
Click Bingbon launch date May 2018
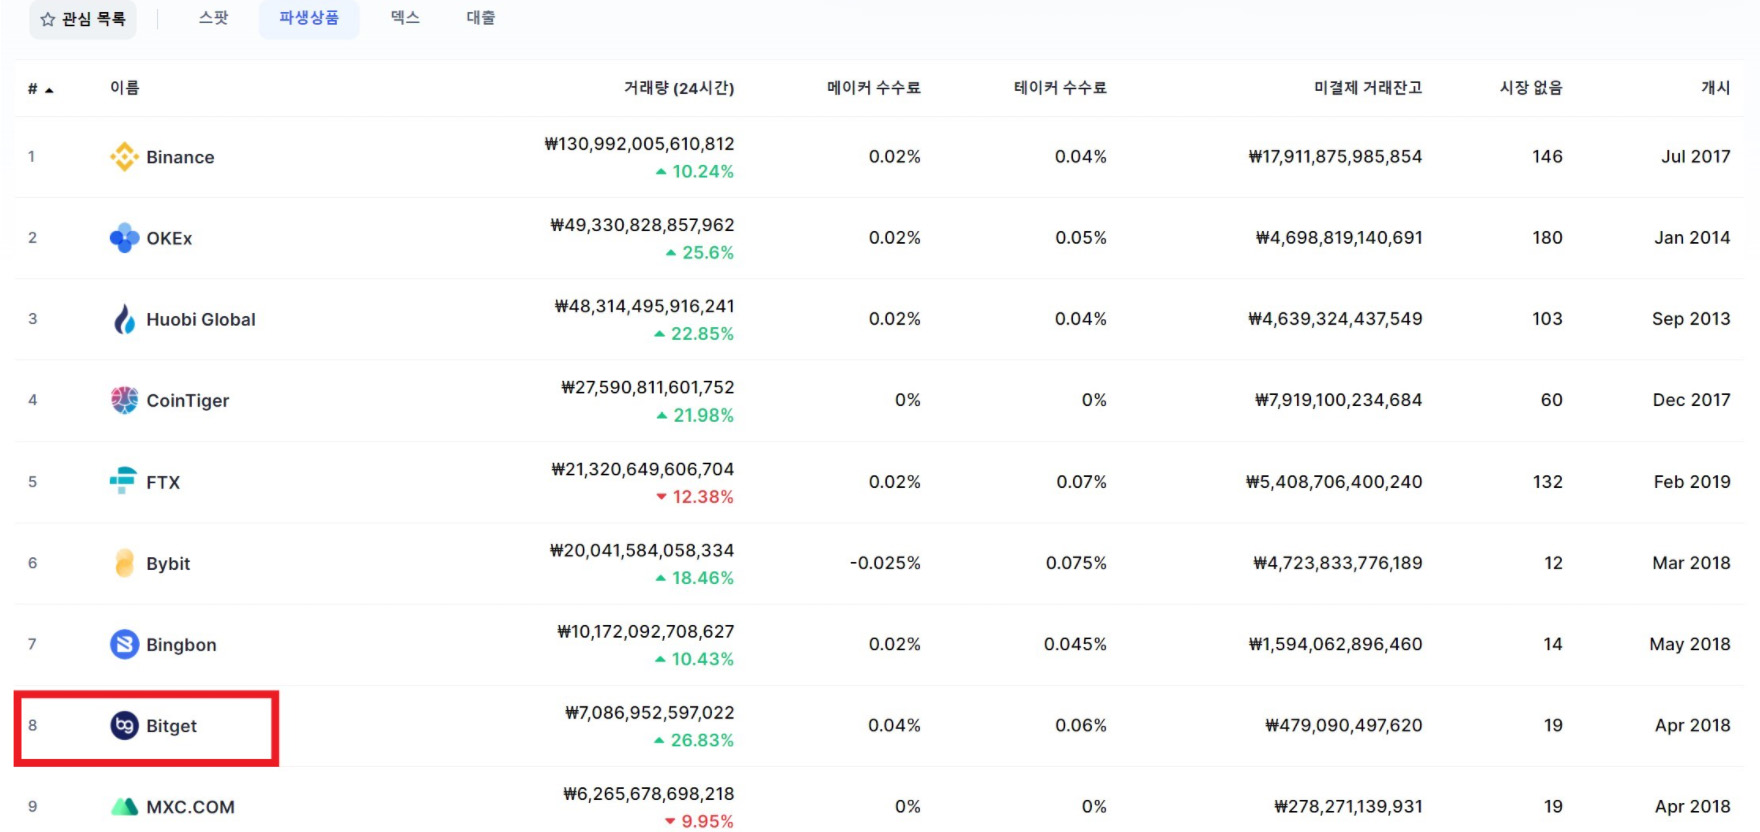(x=1690, y=645)
